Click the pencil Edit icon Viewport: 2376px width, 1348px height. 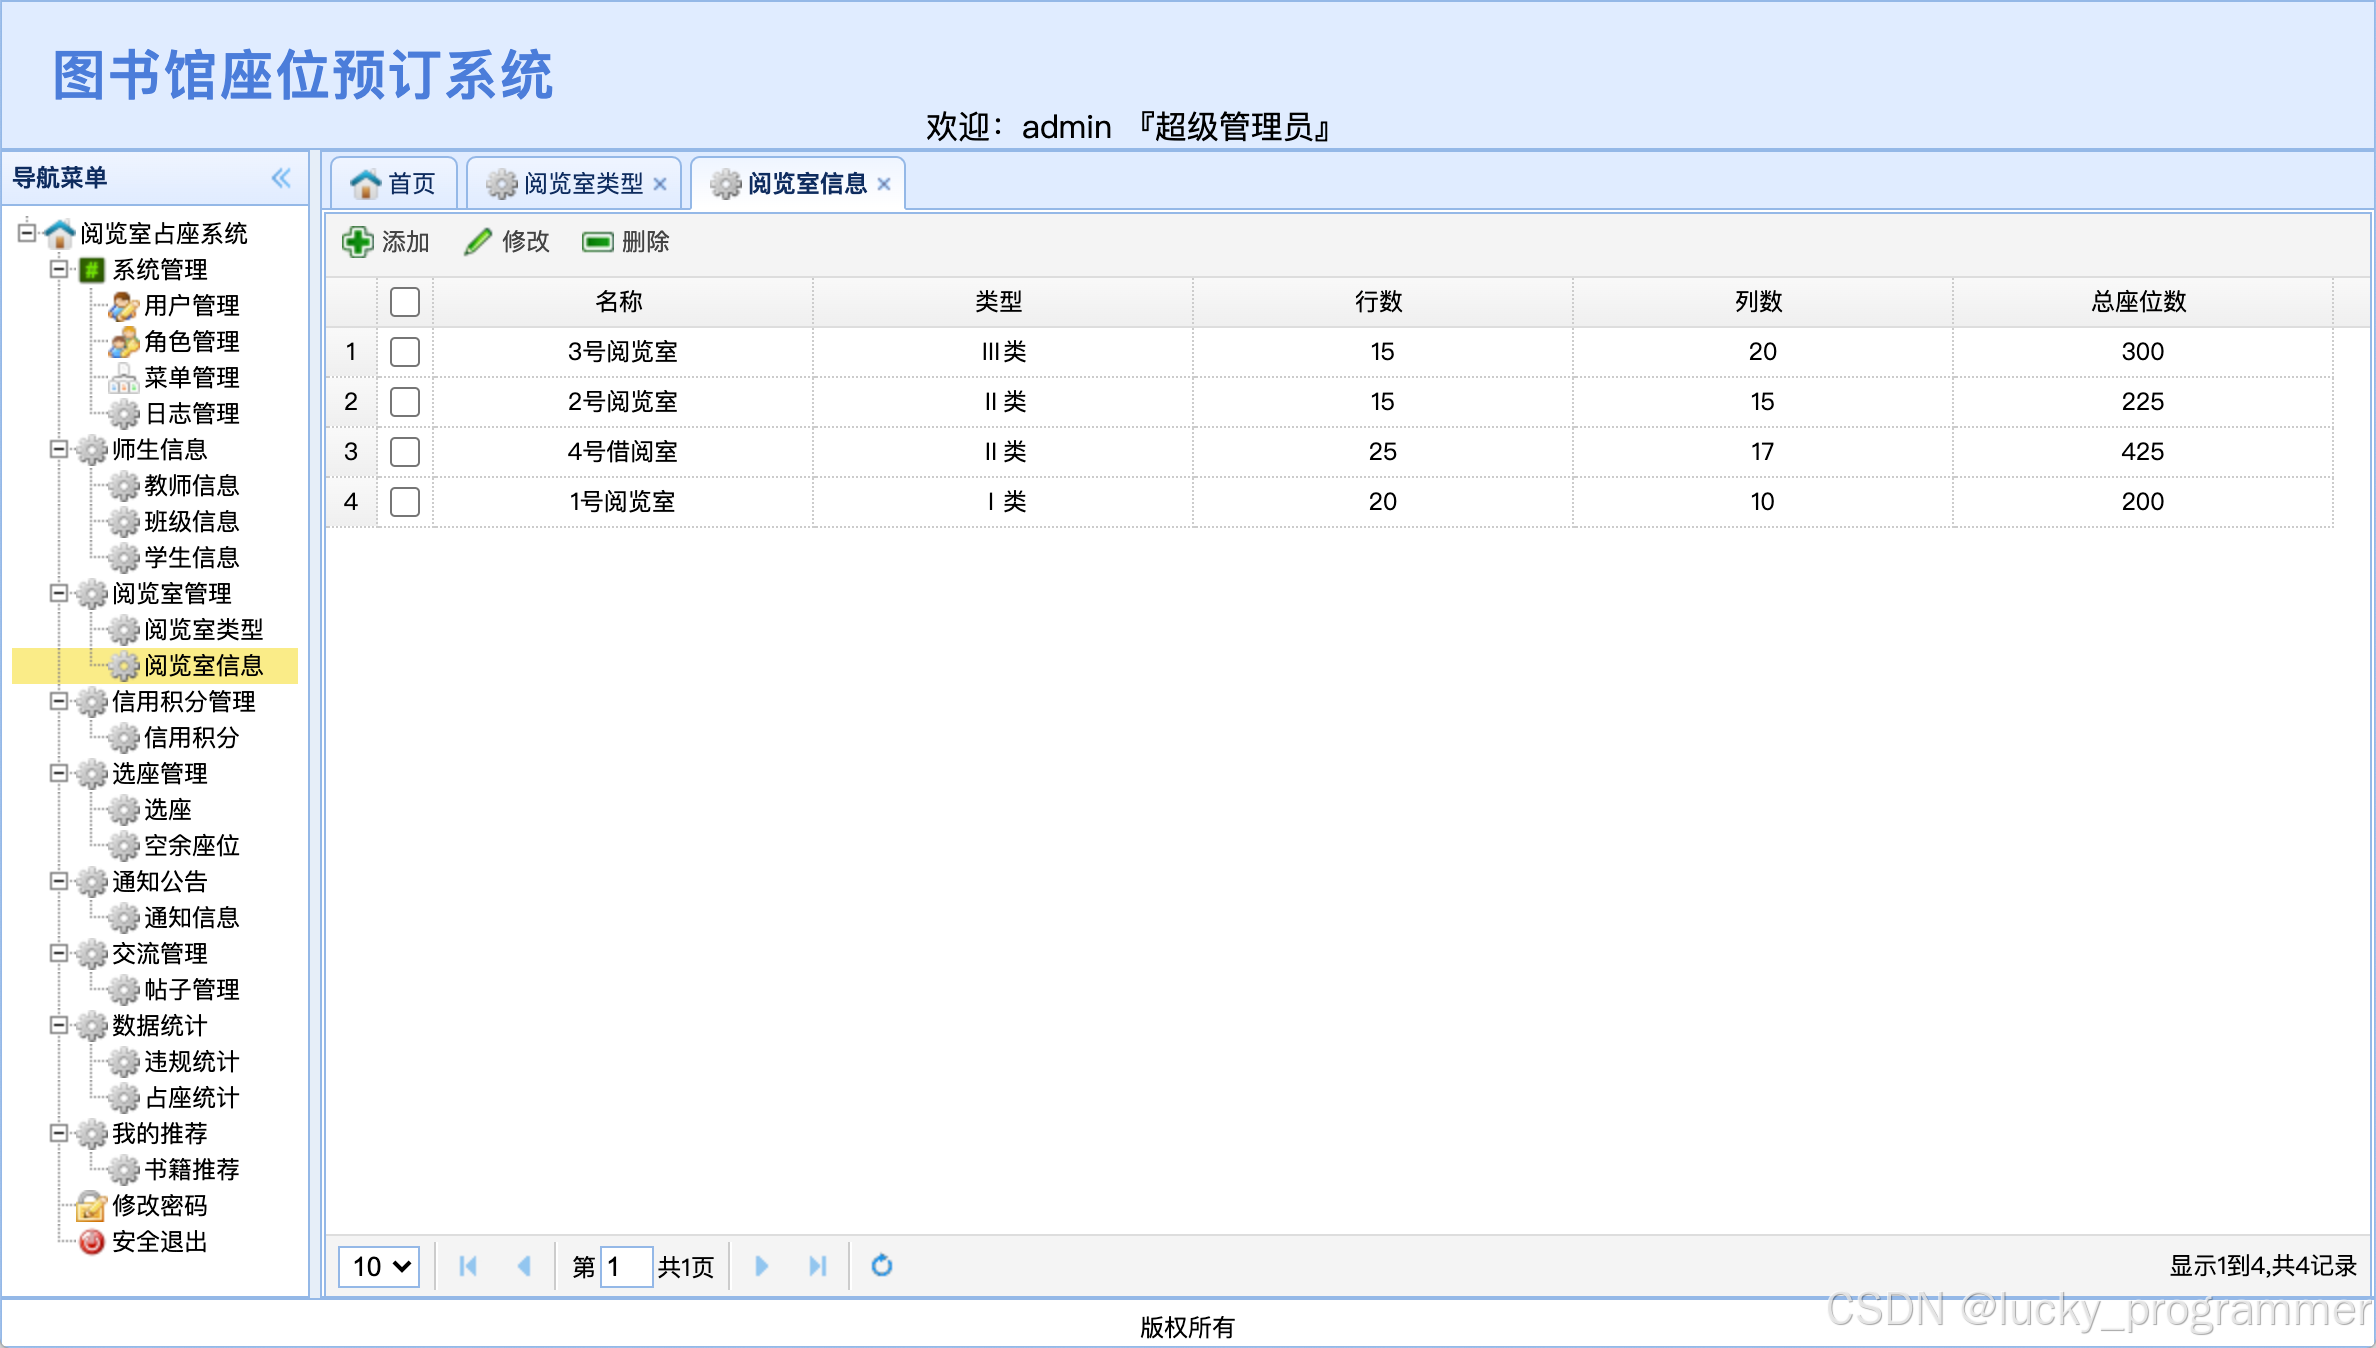478,242
